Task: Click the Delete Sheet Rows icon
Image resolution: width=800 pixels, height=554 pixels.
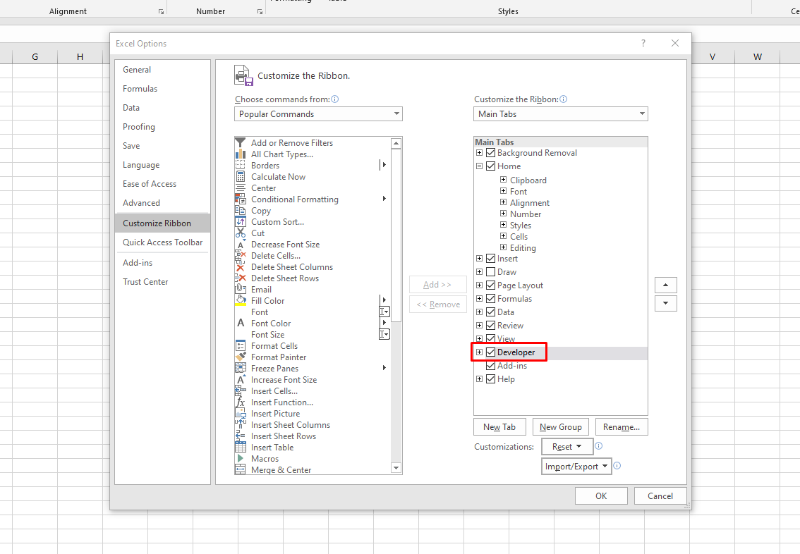Action: point(240,278)
